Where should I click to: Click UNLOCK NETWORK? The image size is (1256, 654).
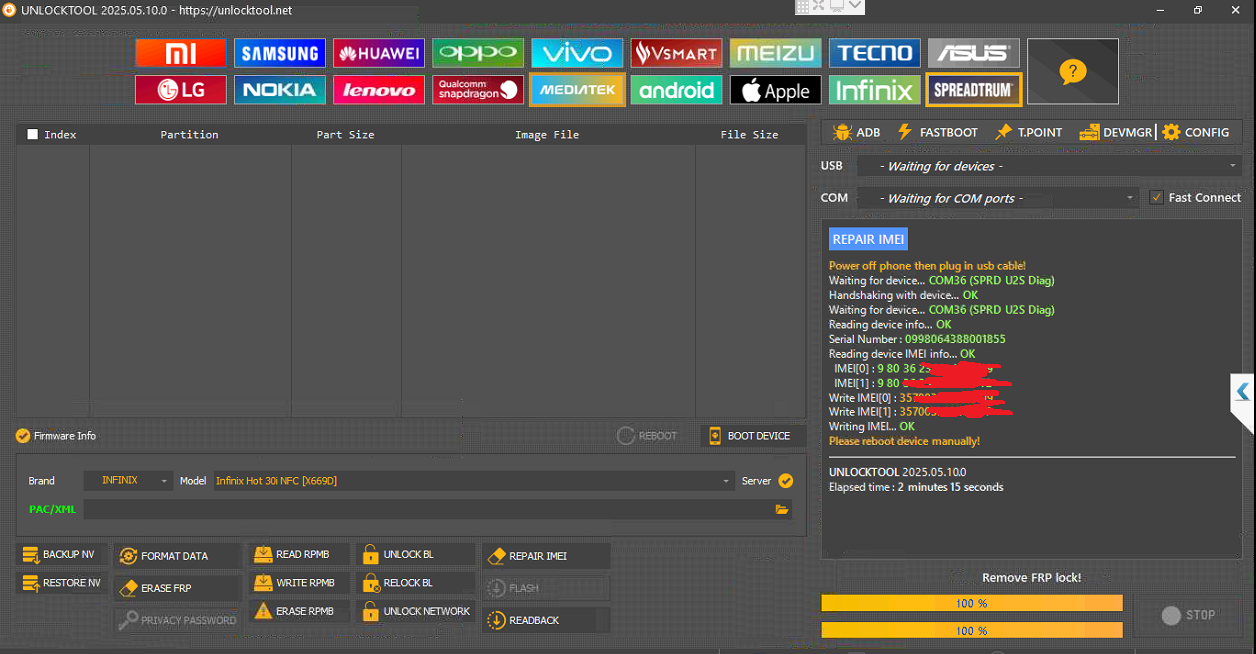[x=415, y=611]
